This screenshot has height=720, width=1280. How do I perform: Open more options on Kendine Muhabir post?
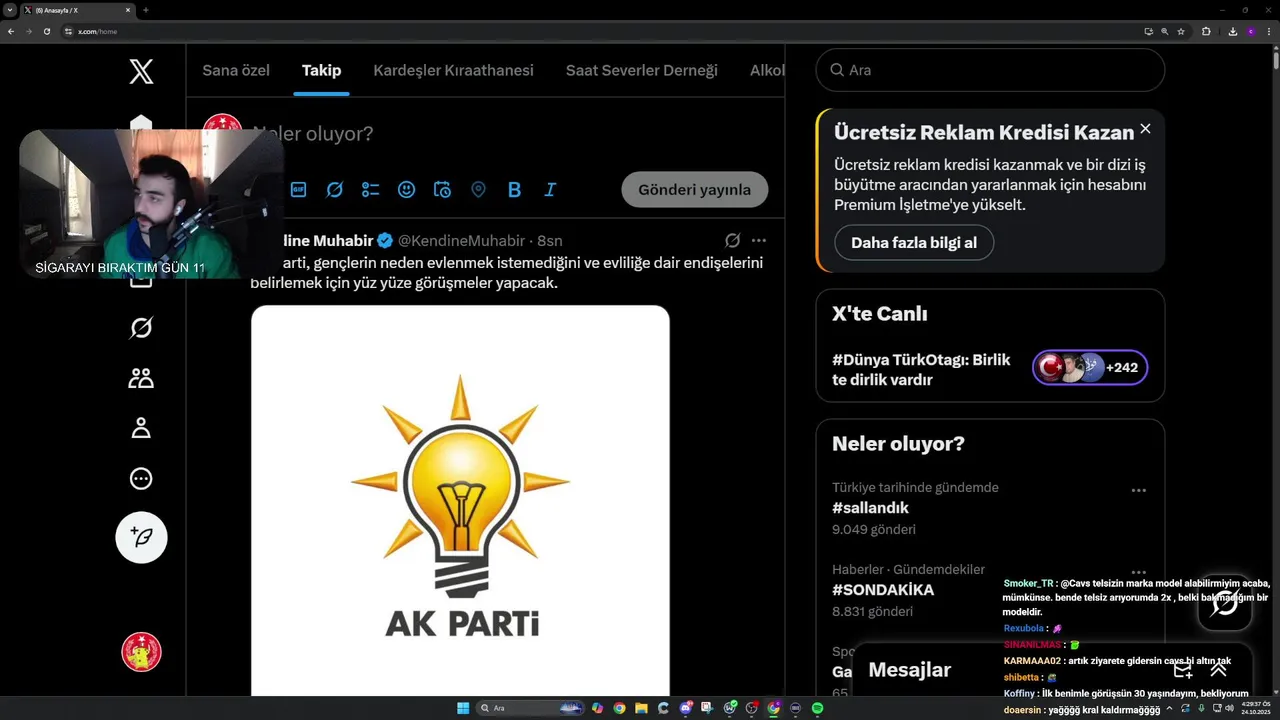(x=759, y=240)
